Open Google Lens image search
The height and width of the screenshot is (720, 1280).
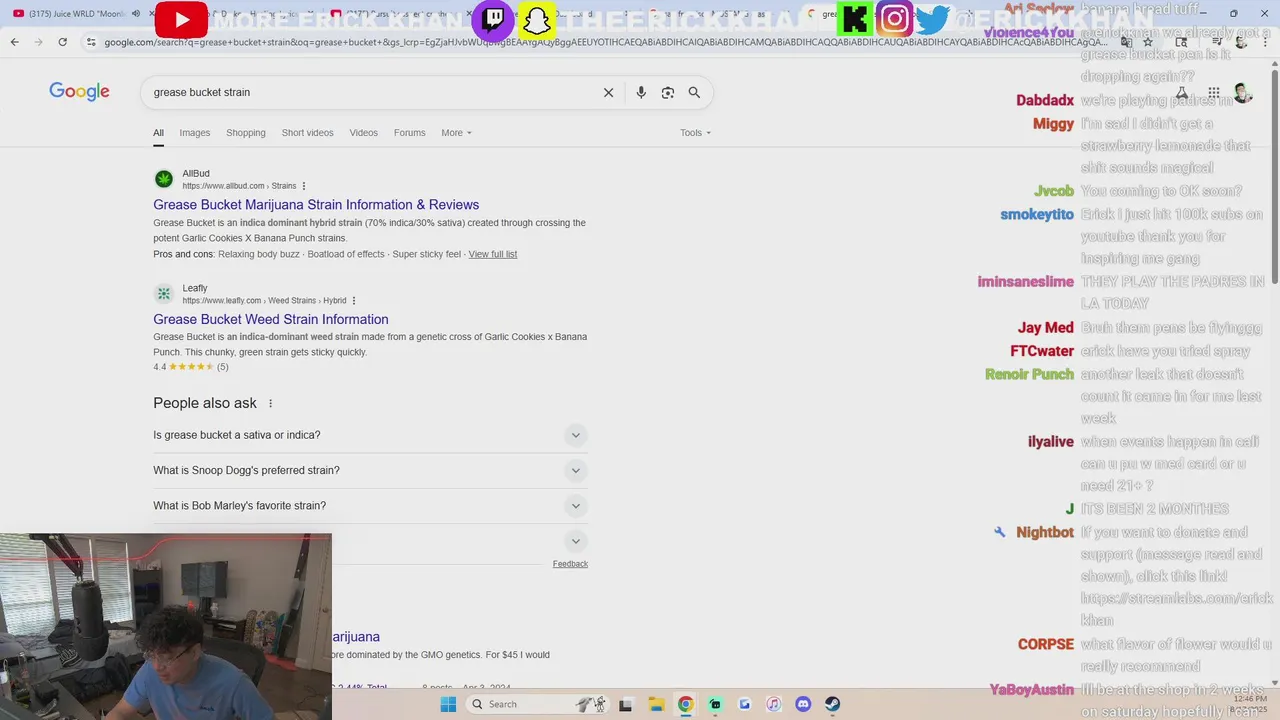click(x=667, y=92)
